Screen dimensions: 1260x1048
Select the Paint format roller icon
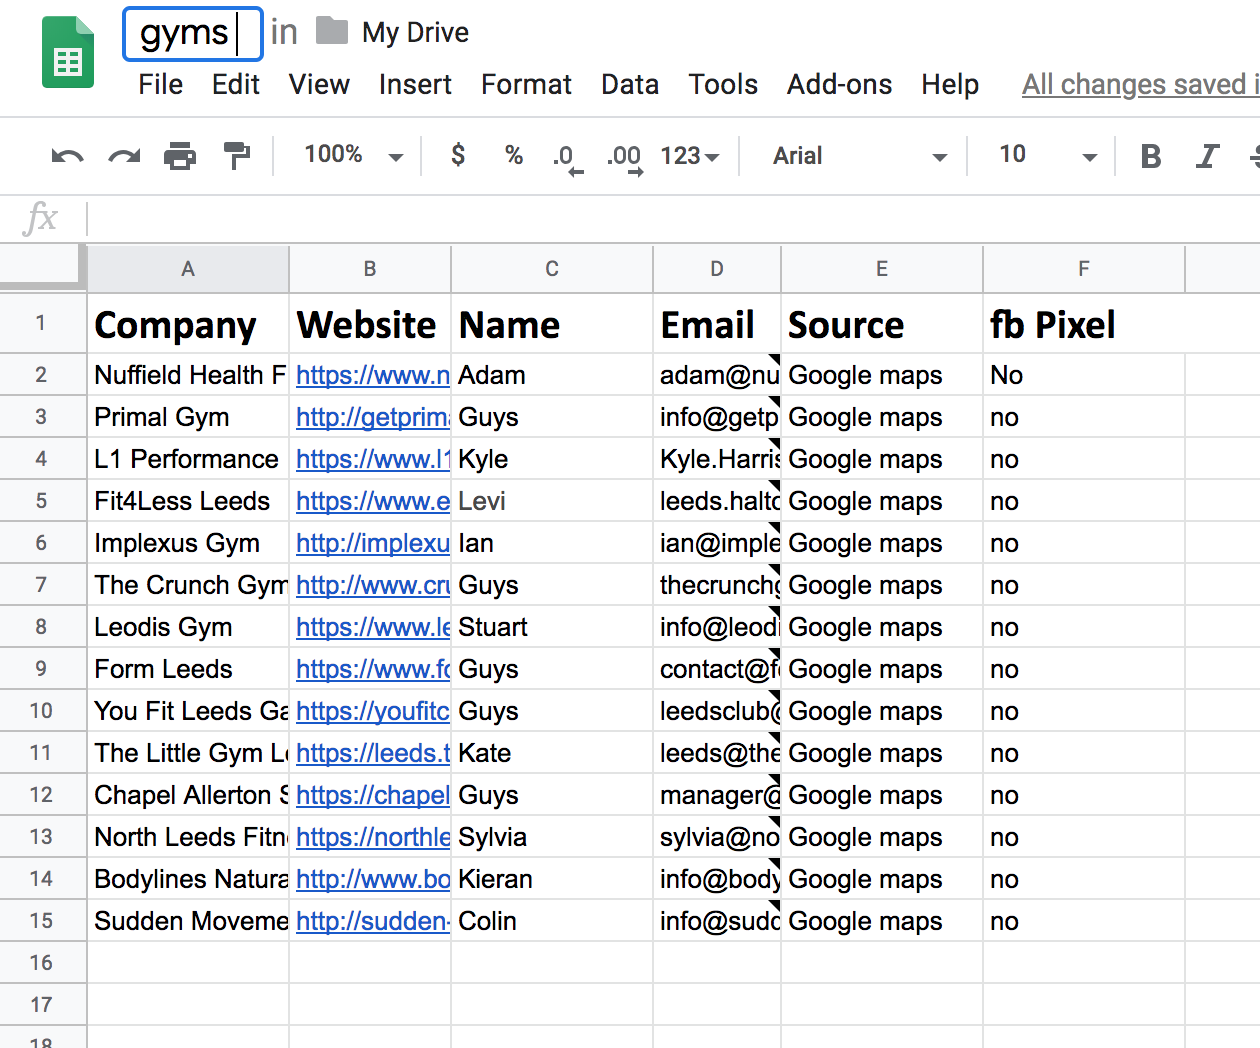237,156
